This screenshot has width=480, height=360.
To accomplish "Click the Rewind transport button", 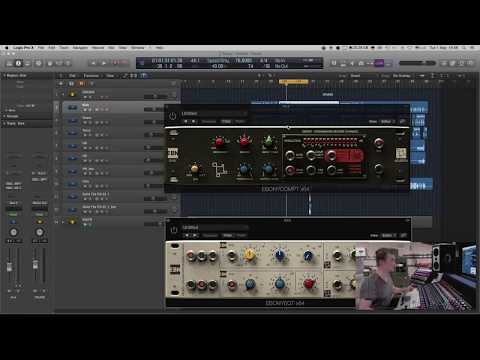I will tap(93, 63).
